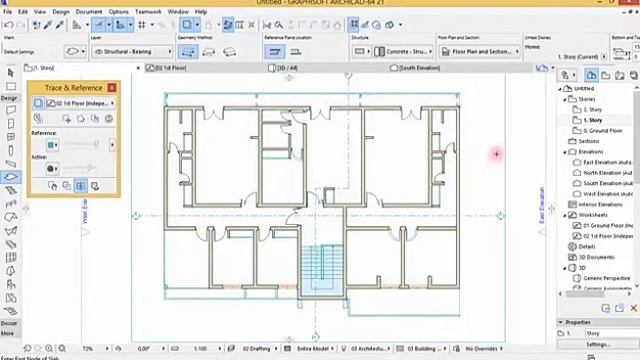Open the Design menu

[x=61, y=12]
